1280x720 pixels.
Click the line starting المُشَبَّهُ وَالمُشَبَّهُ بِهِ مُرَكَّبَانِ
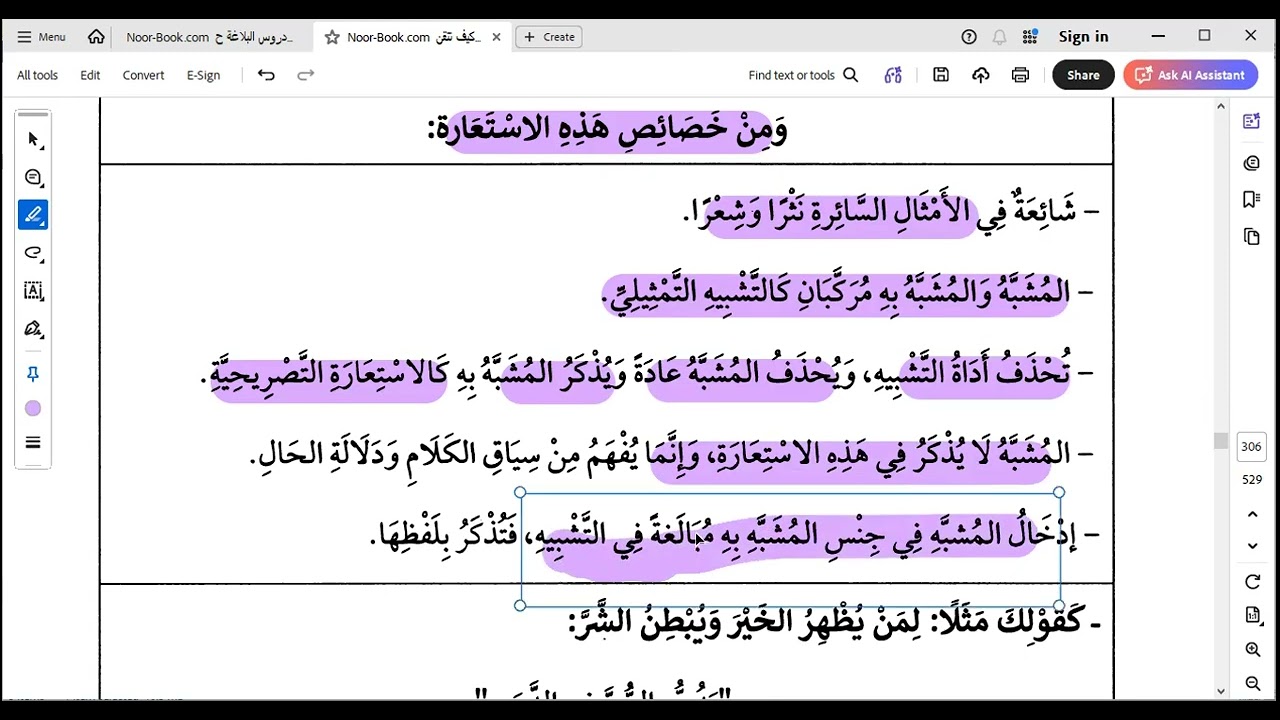(846, 292)
